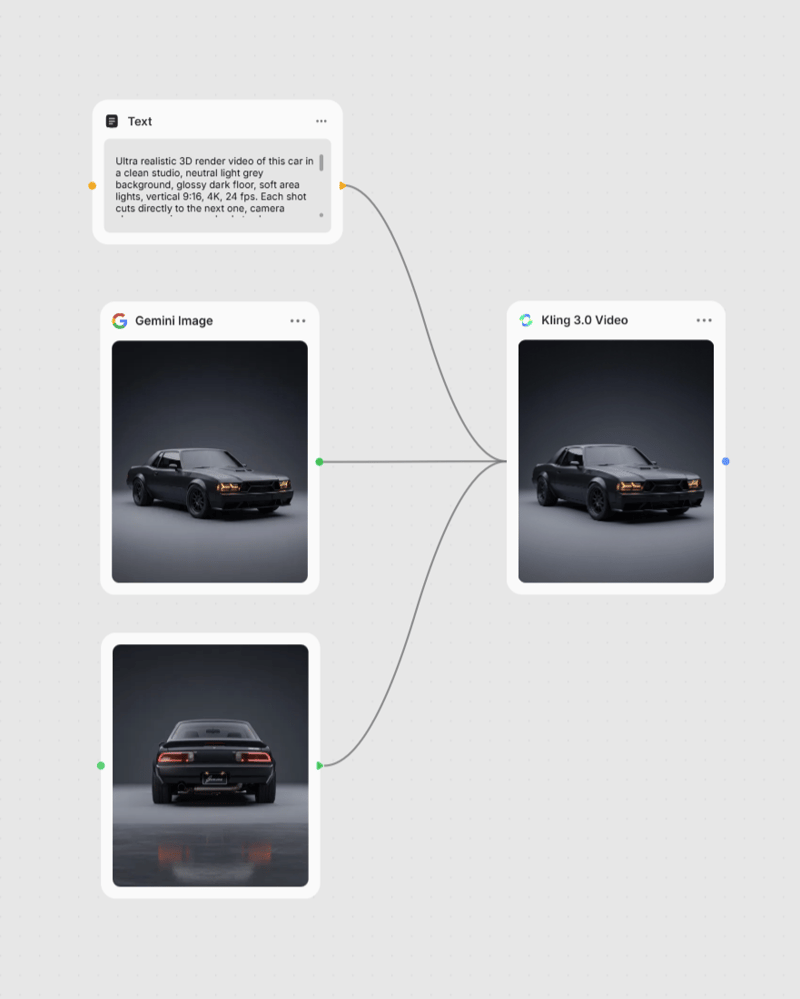Click the "Gemini Image" node title

[x=174, y=320]
